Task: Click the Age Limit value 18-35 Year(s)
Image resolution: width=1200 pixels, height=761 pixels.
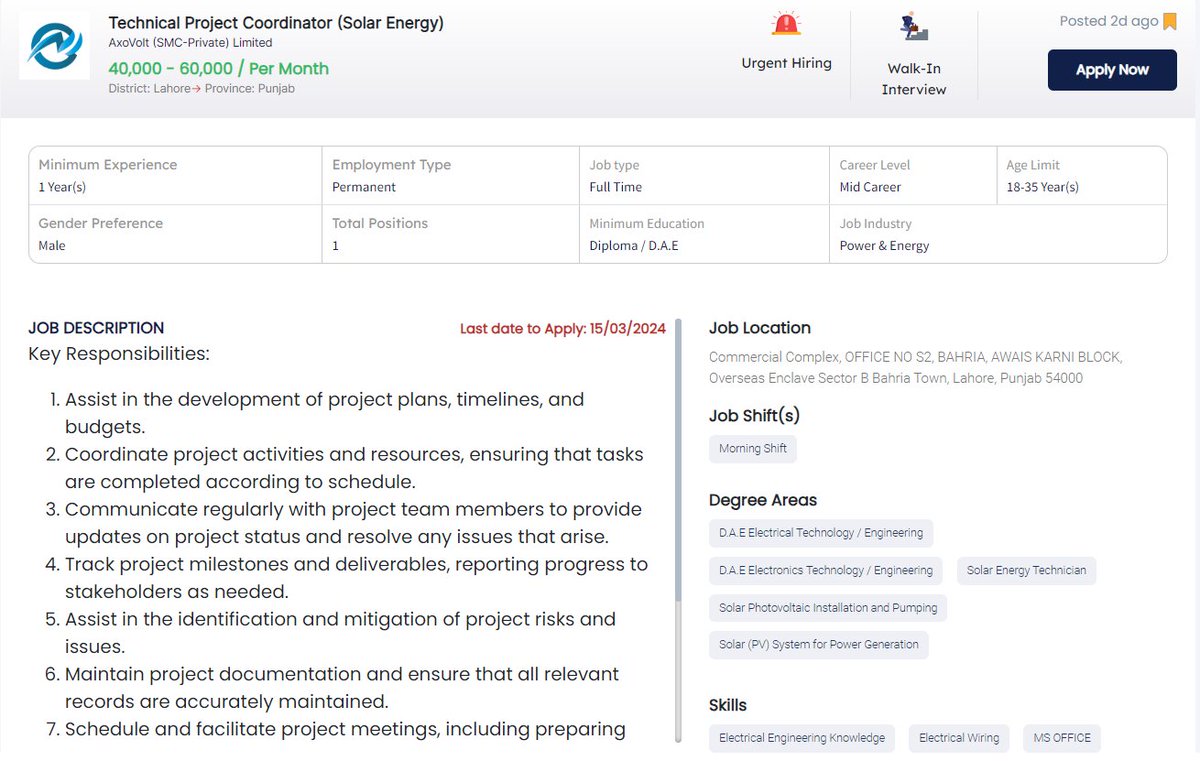Action: pyautogui.click(x=1042, y=187)
